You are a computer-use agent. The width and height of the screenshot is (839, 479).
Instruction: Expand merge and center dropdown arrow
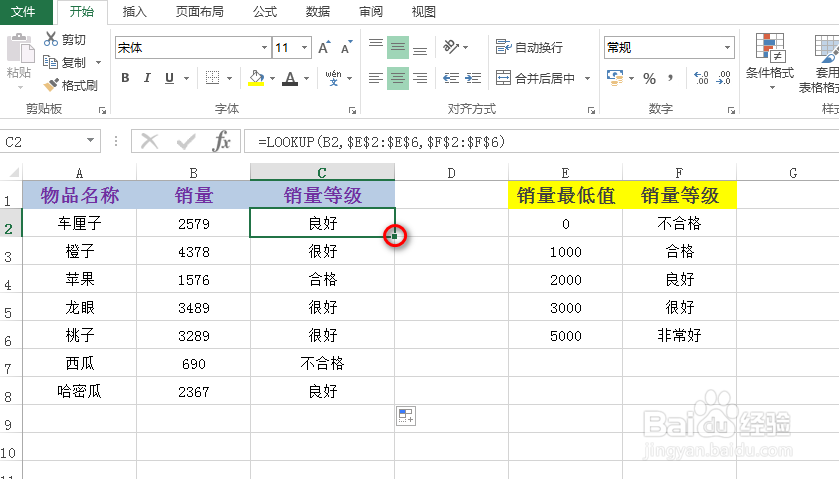point(587,78)
